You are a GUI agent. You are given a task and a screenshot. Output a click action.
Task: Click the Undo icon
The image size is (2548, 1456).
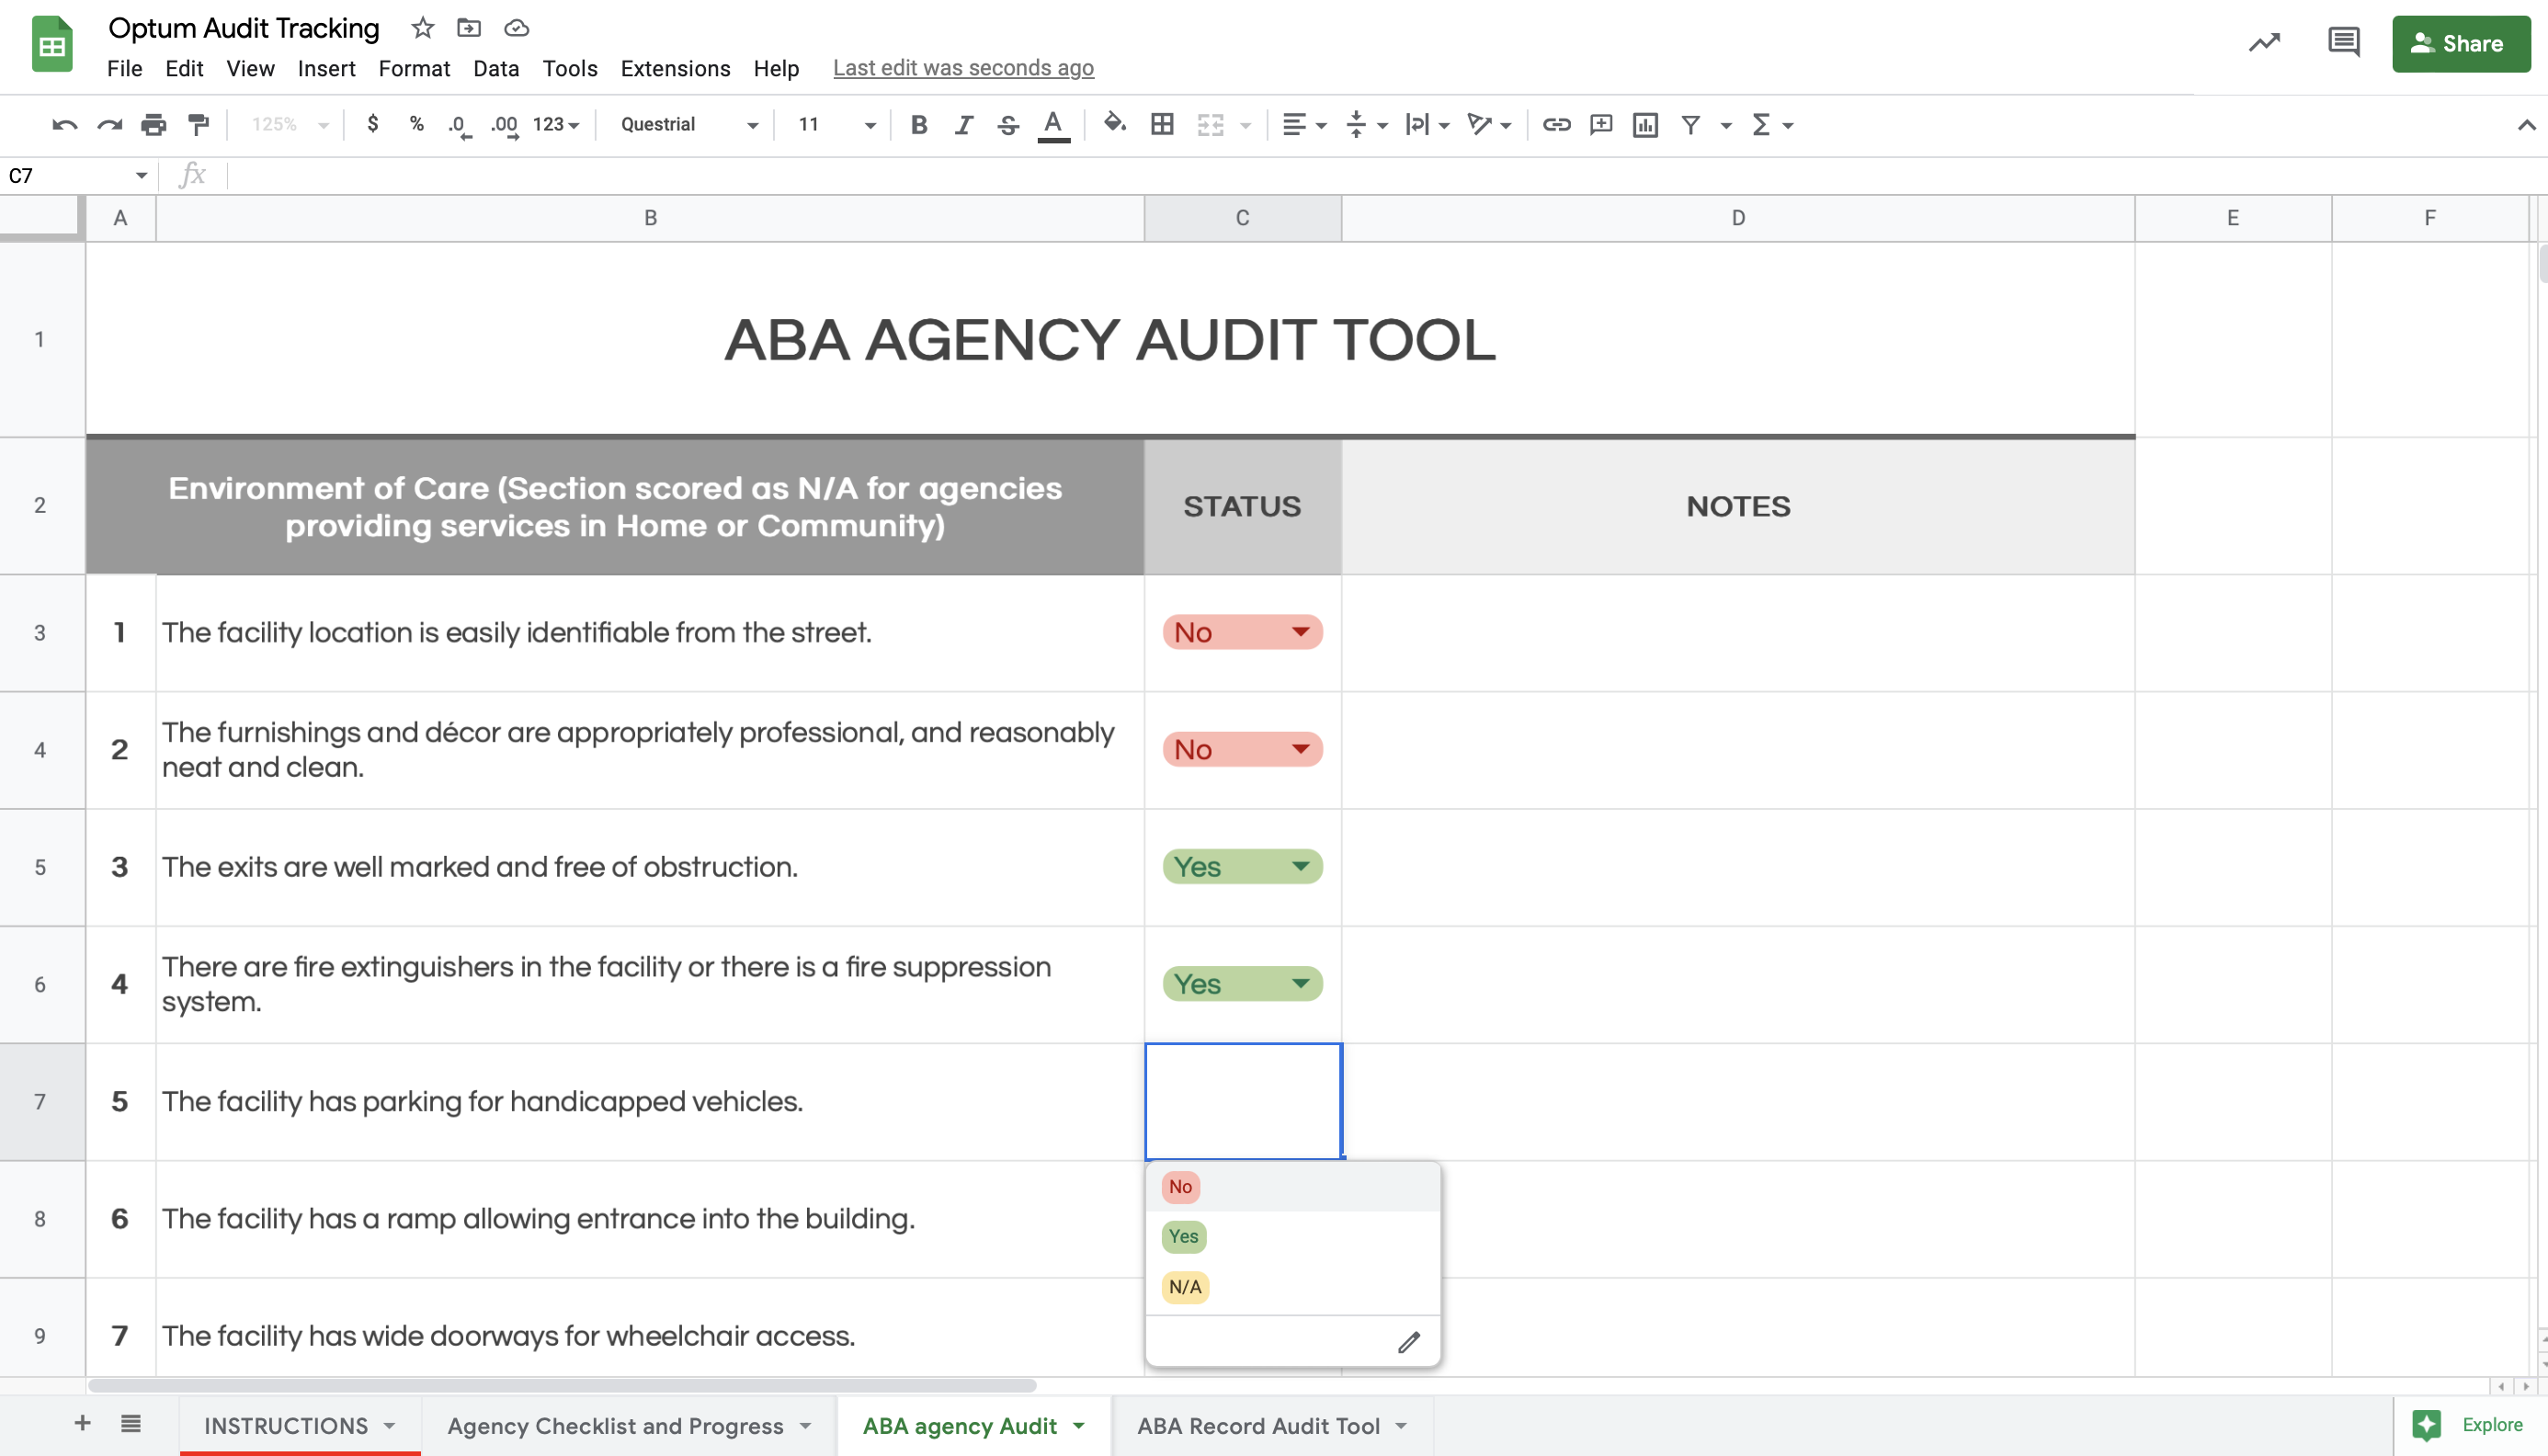point(63,124)
